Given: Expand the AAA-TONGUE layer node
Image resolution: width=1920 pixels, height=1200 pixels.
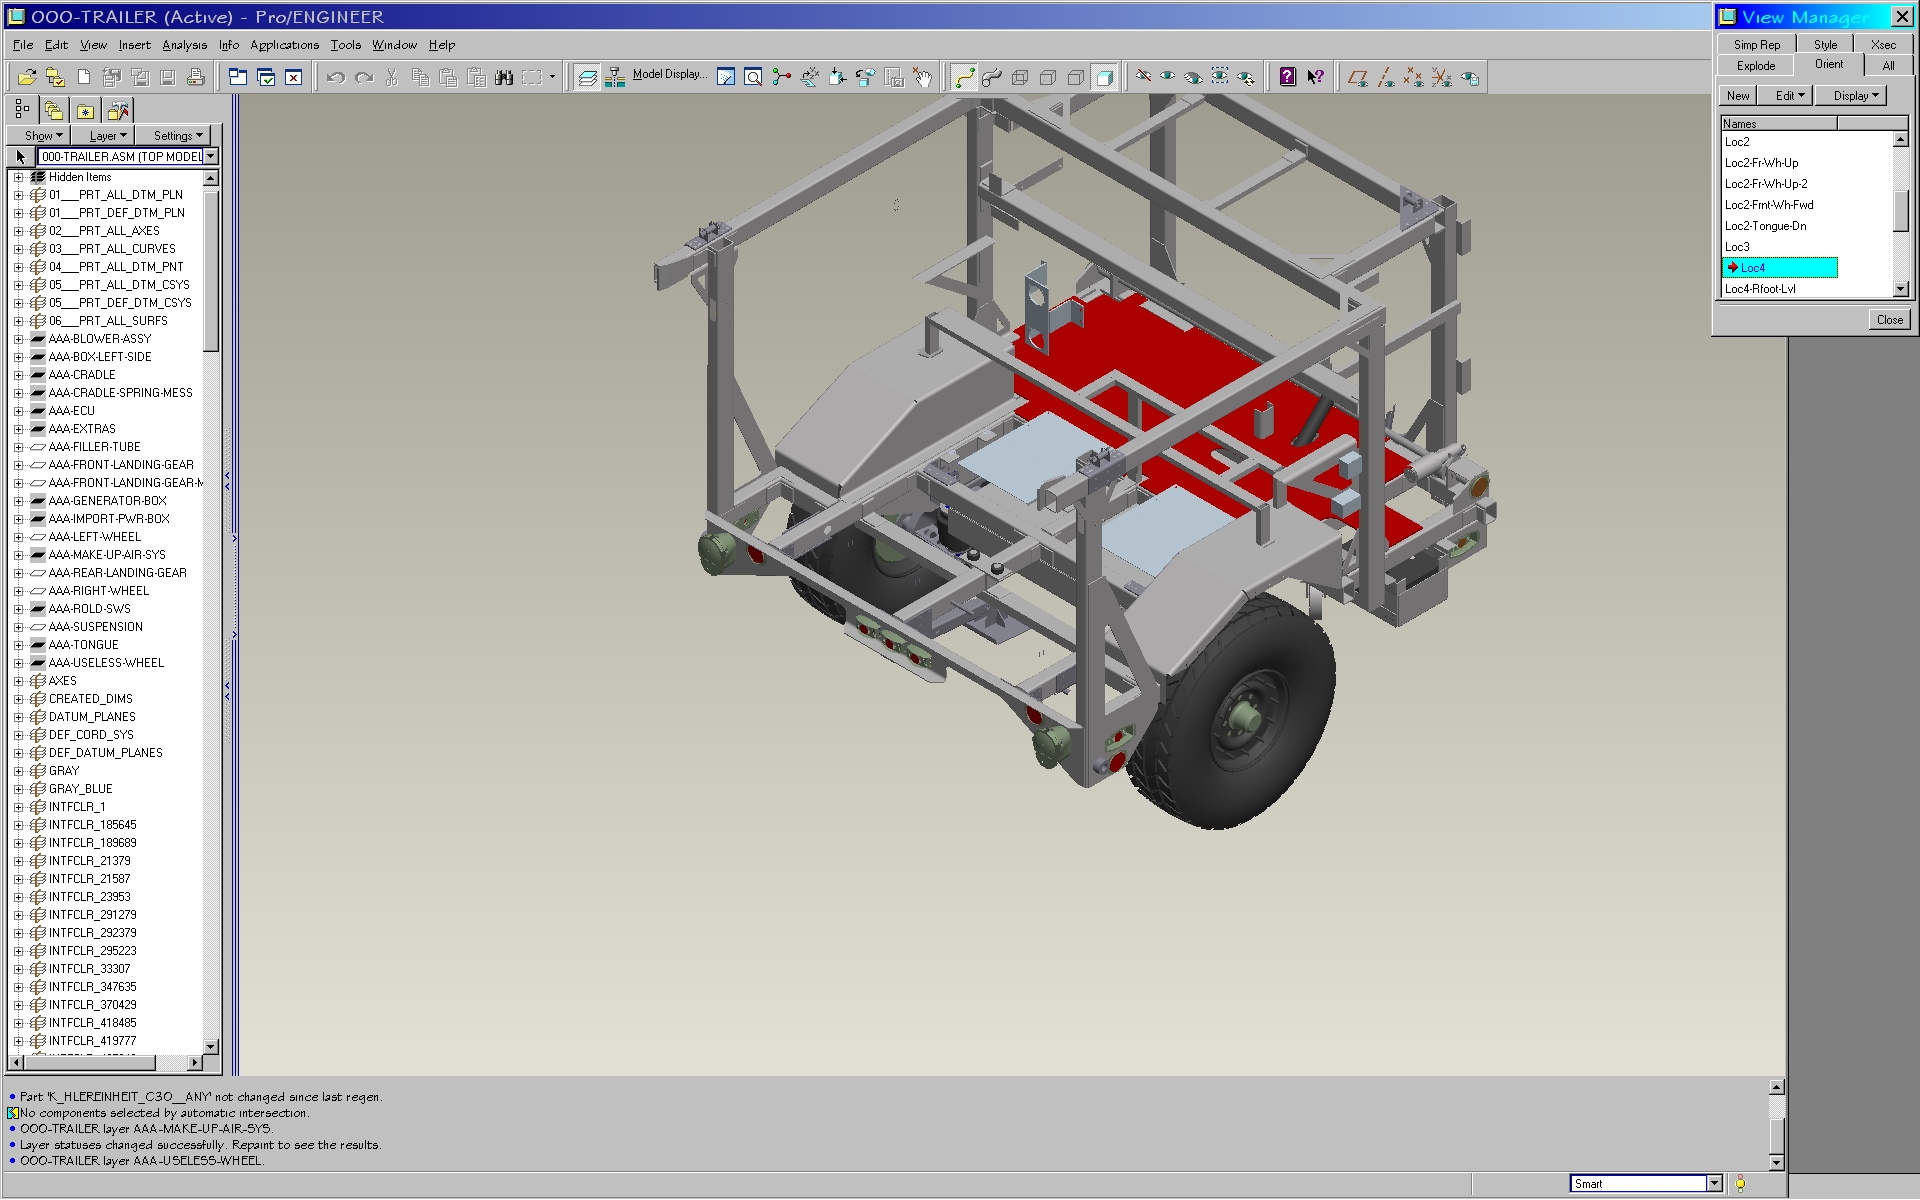Looking at the screenshot, I should 18,645.
